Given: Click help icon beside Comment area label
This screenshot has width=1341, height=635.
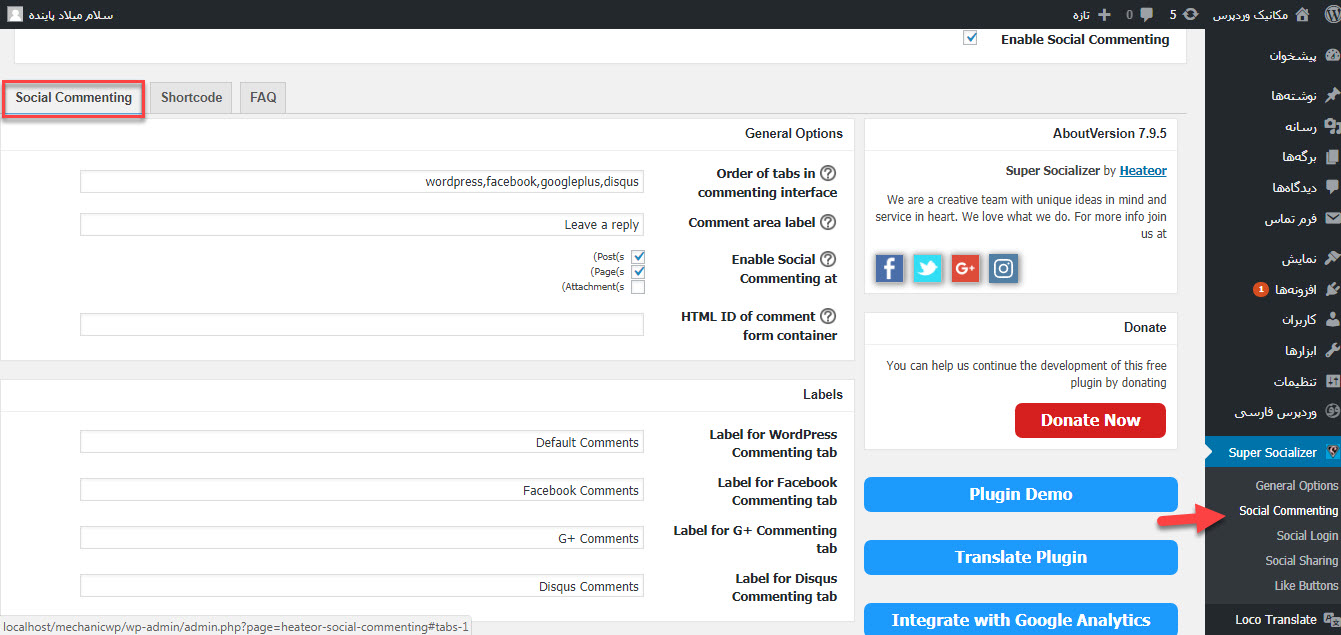Looking at the screenshot, I should coord(828,223).
